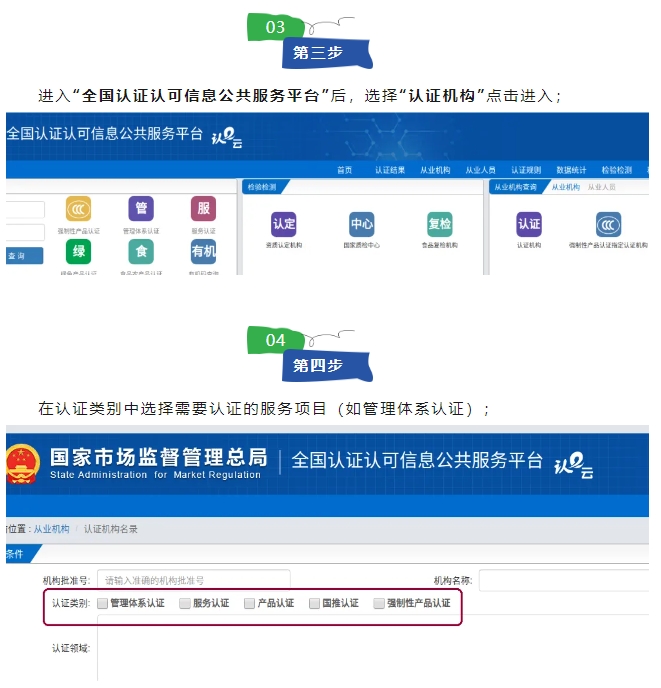Screen dimensions: 661x688
Task: Click the blue 查询 button
Action: point(18,256)
